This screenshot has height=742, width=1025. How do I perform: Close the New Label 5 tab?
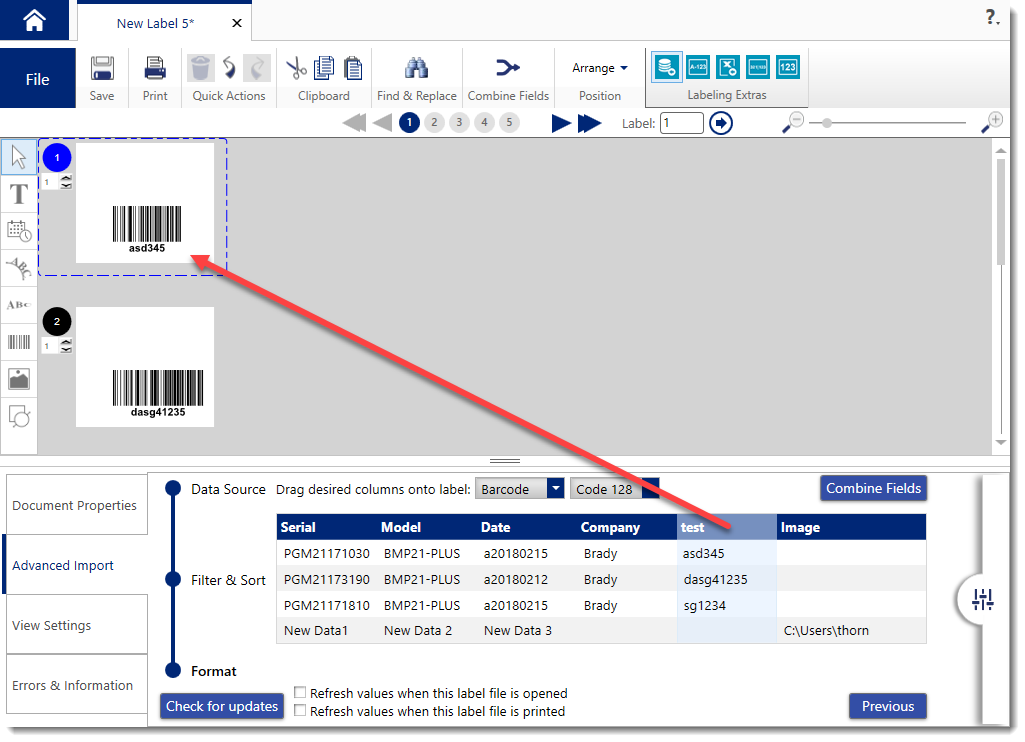click(x=237, y=24)
